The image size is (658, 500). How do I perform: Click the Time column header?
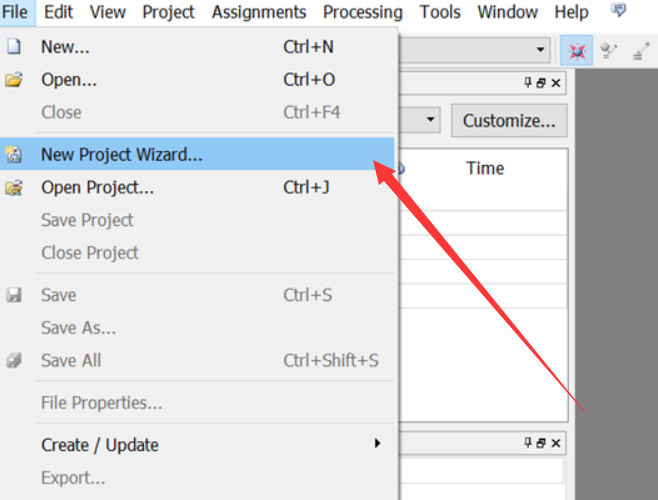[485, 169]
